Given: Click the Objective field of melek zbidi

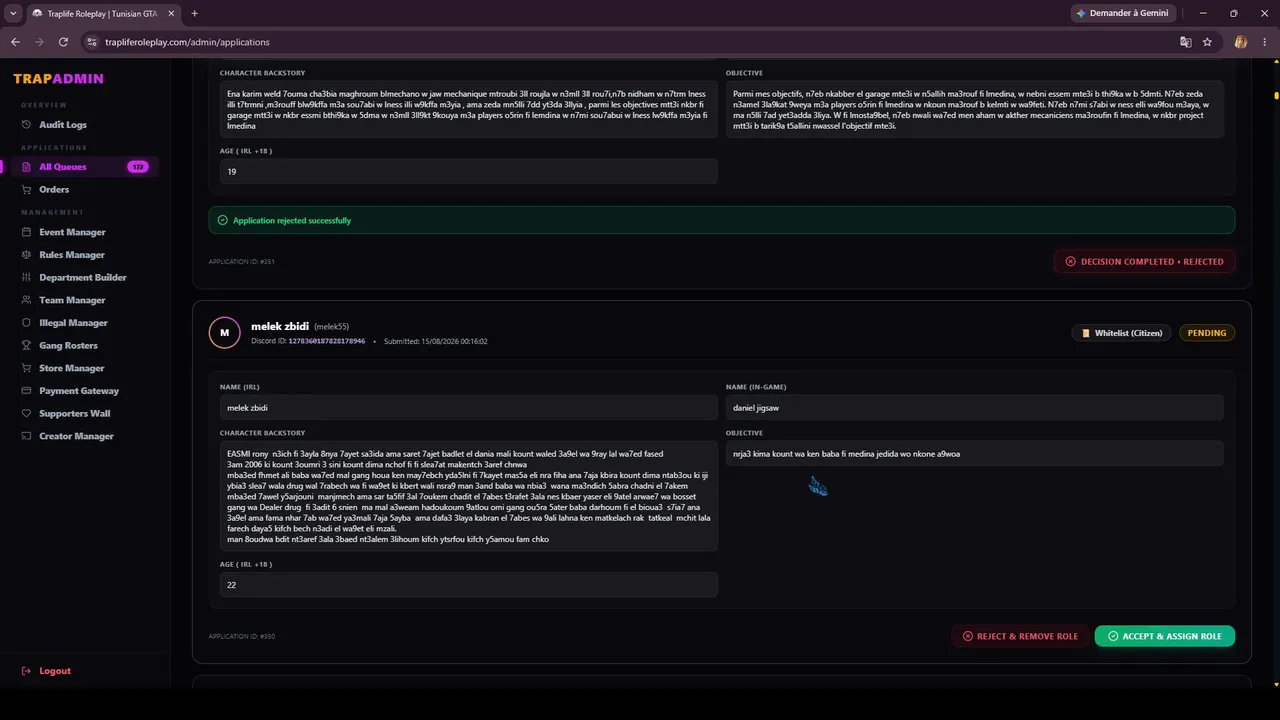Looking at the screenshot, I should coord(975,453).
